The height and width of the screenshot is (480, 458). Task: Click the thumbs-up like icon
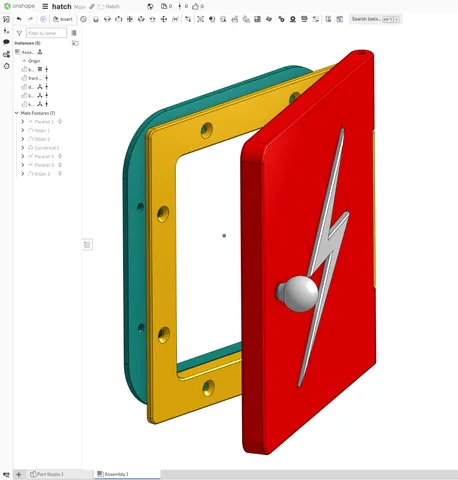(195, 6)
